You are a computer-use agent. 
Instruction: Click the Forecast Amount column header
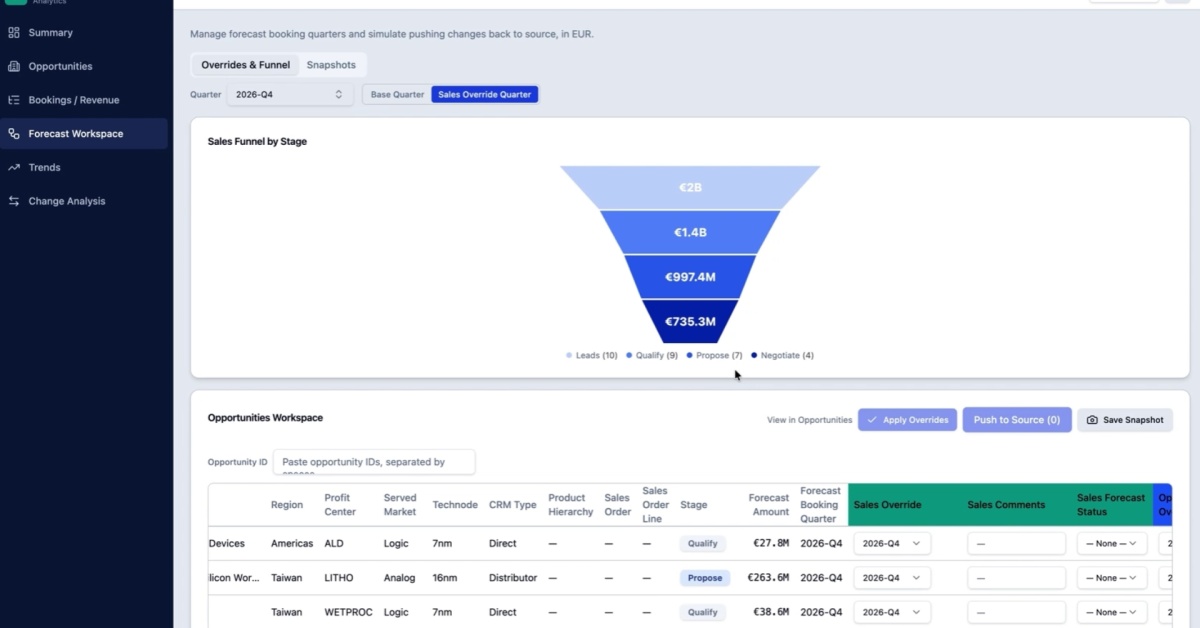(x=768, y=505)
